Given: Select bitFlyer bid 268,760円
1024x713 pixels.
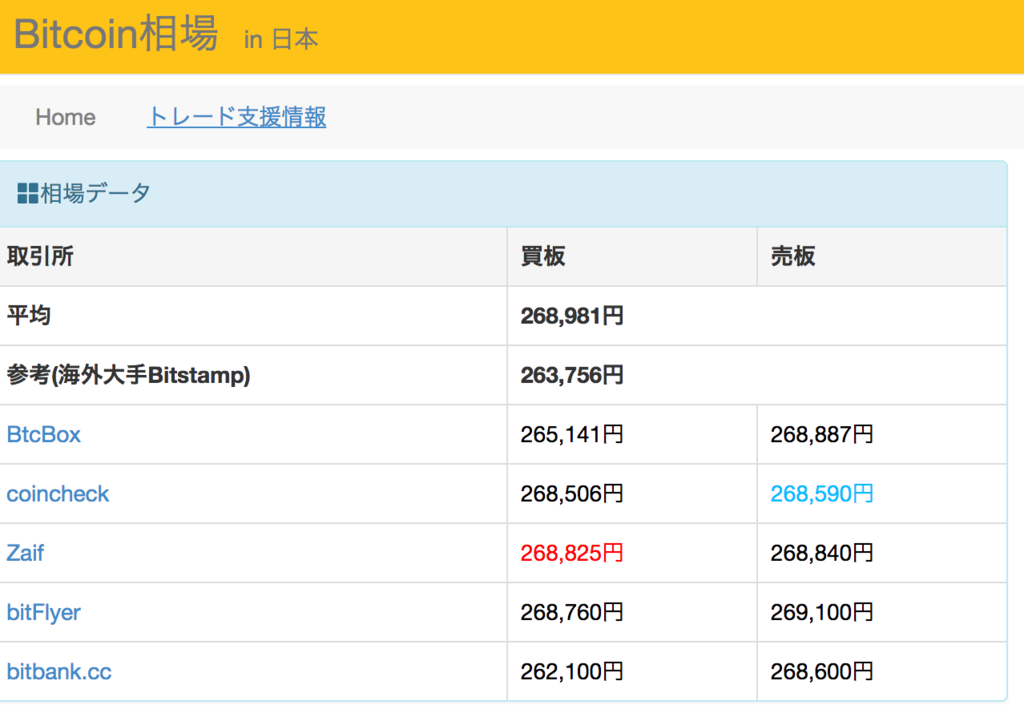Looking at the screenshot, I should 572,613.
